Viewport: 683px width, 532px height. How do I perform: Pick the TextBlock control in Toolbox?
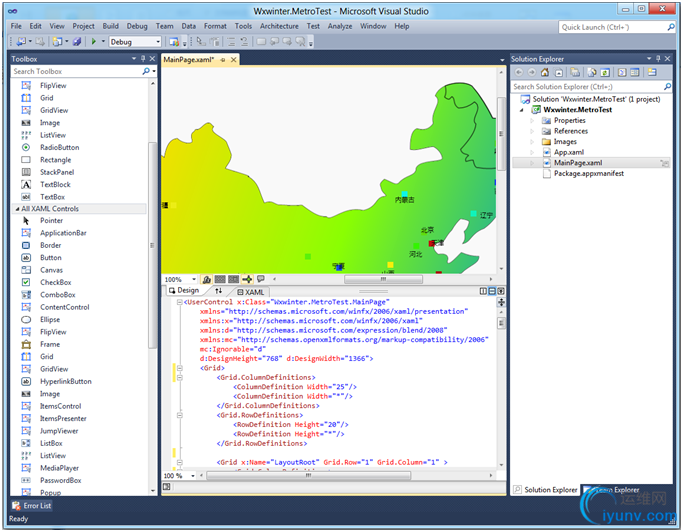click(54, 185)
